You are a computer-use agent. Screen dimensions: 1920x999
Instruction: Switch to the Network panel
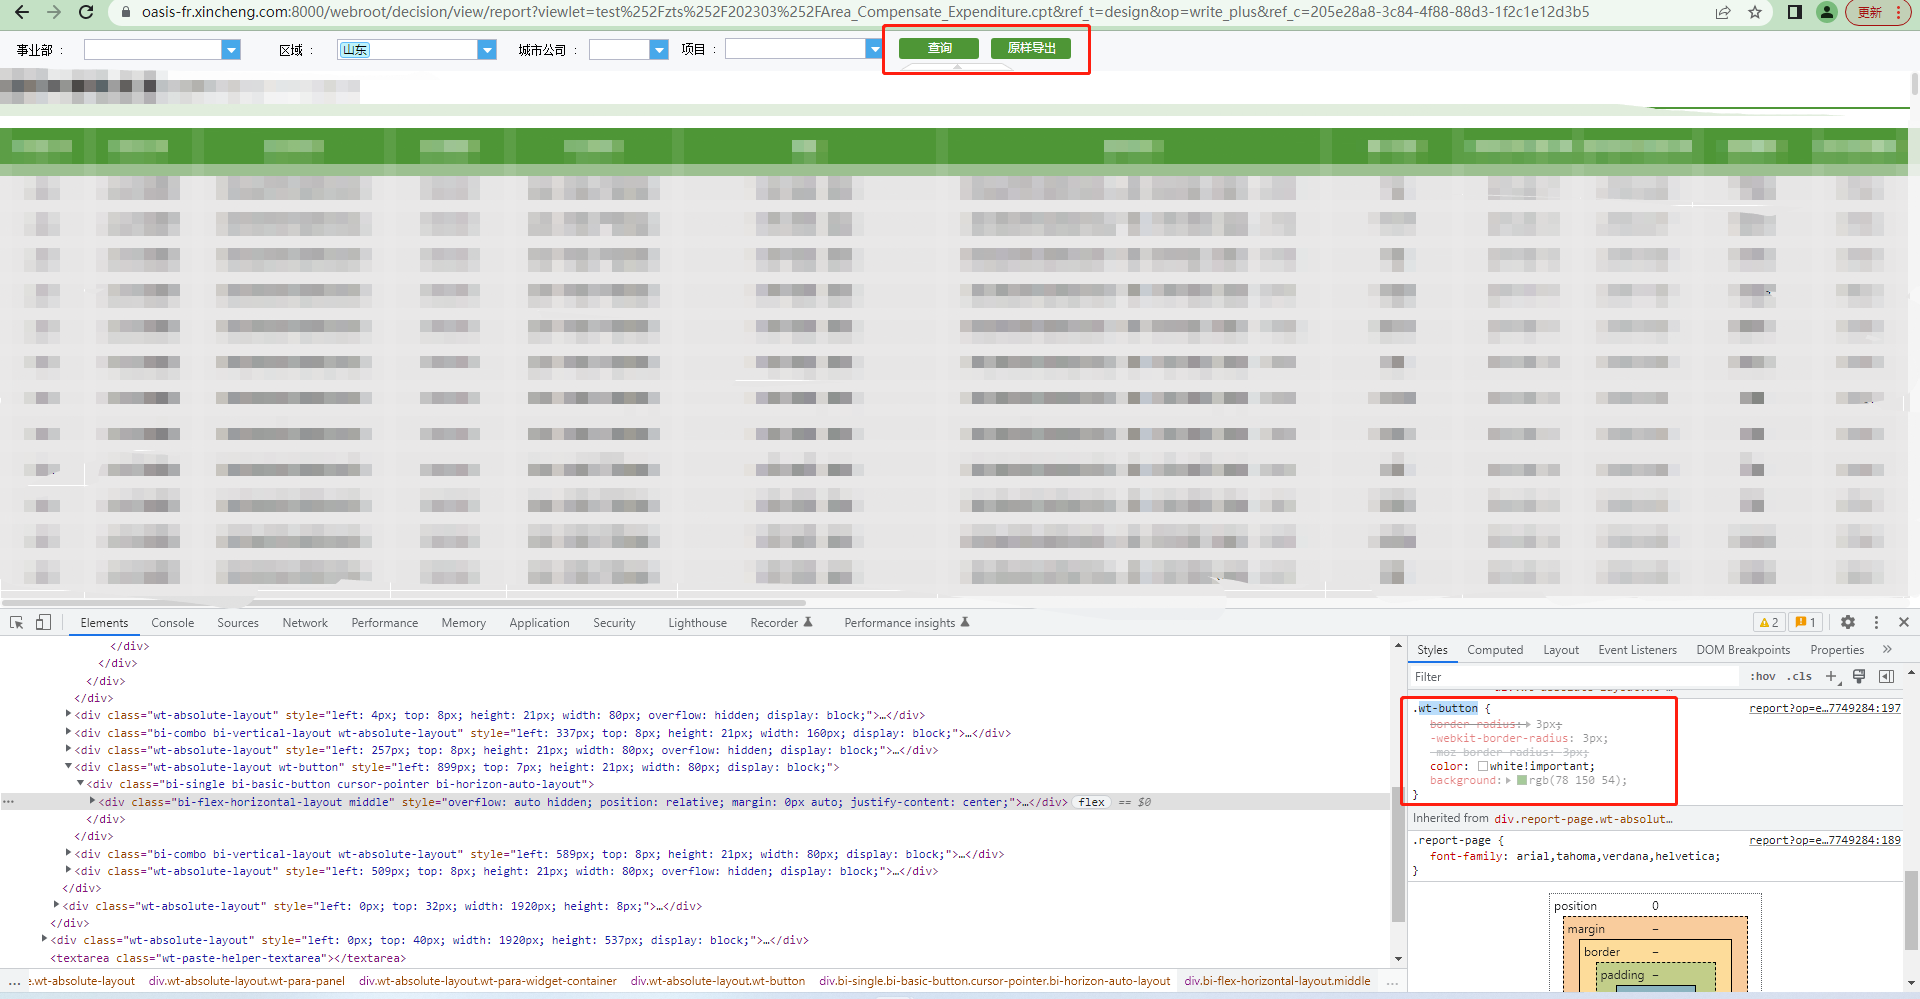(305, 623)
